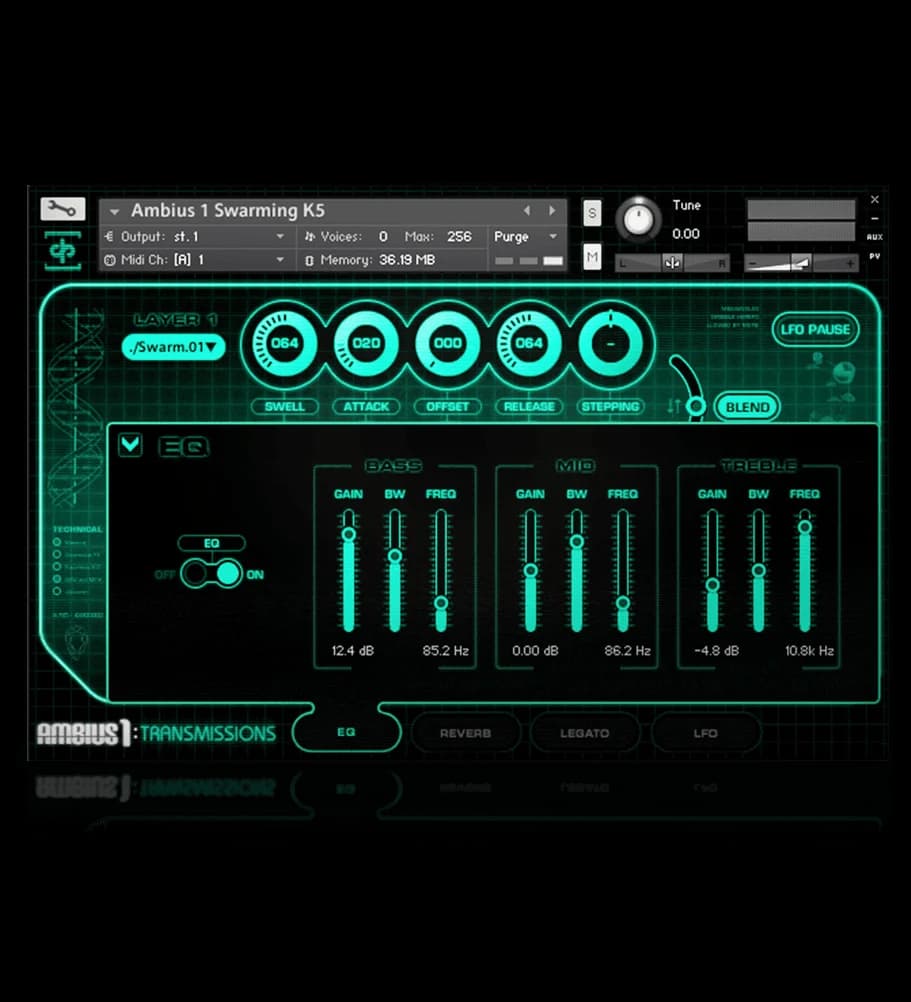Switch to the Legato tab
The height and width of the screenshot is (1002, 911).
[x=584, y=733]
